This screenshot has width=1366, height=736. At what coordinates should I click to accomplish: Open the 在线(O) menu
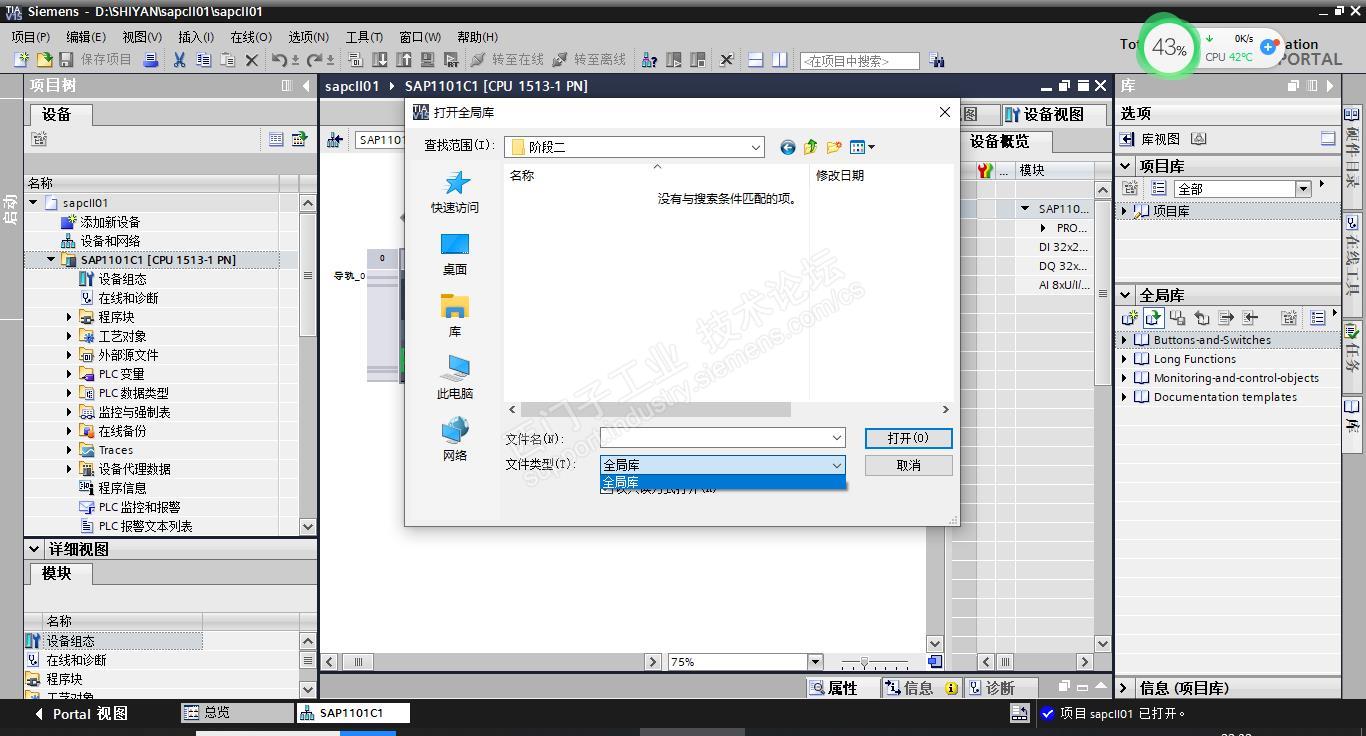click(x=251, y=37)
